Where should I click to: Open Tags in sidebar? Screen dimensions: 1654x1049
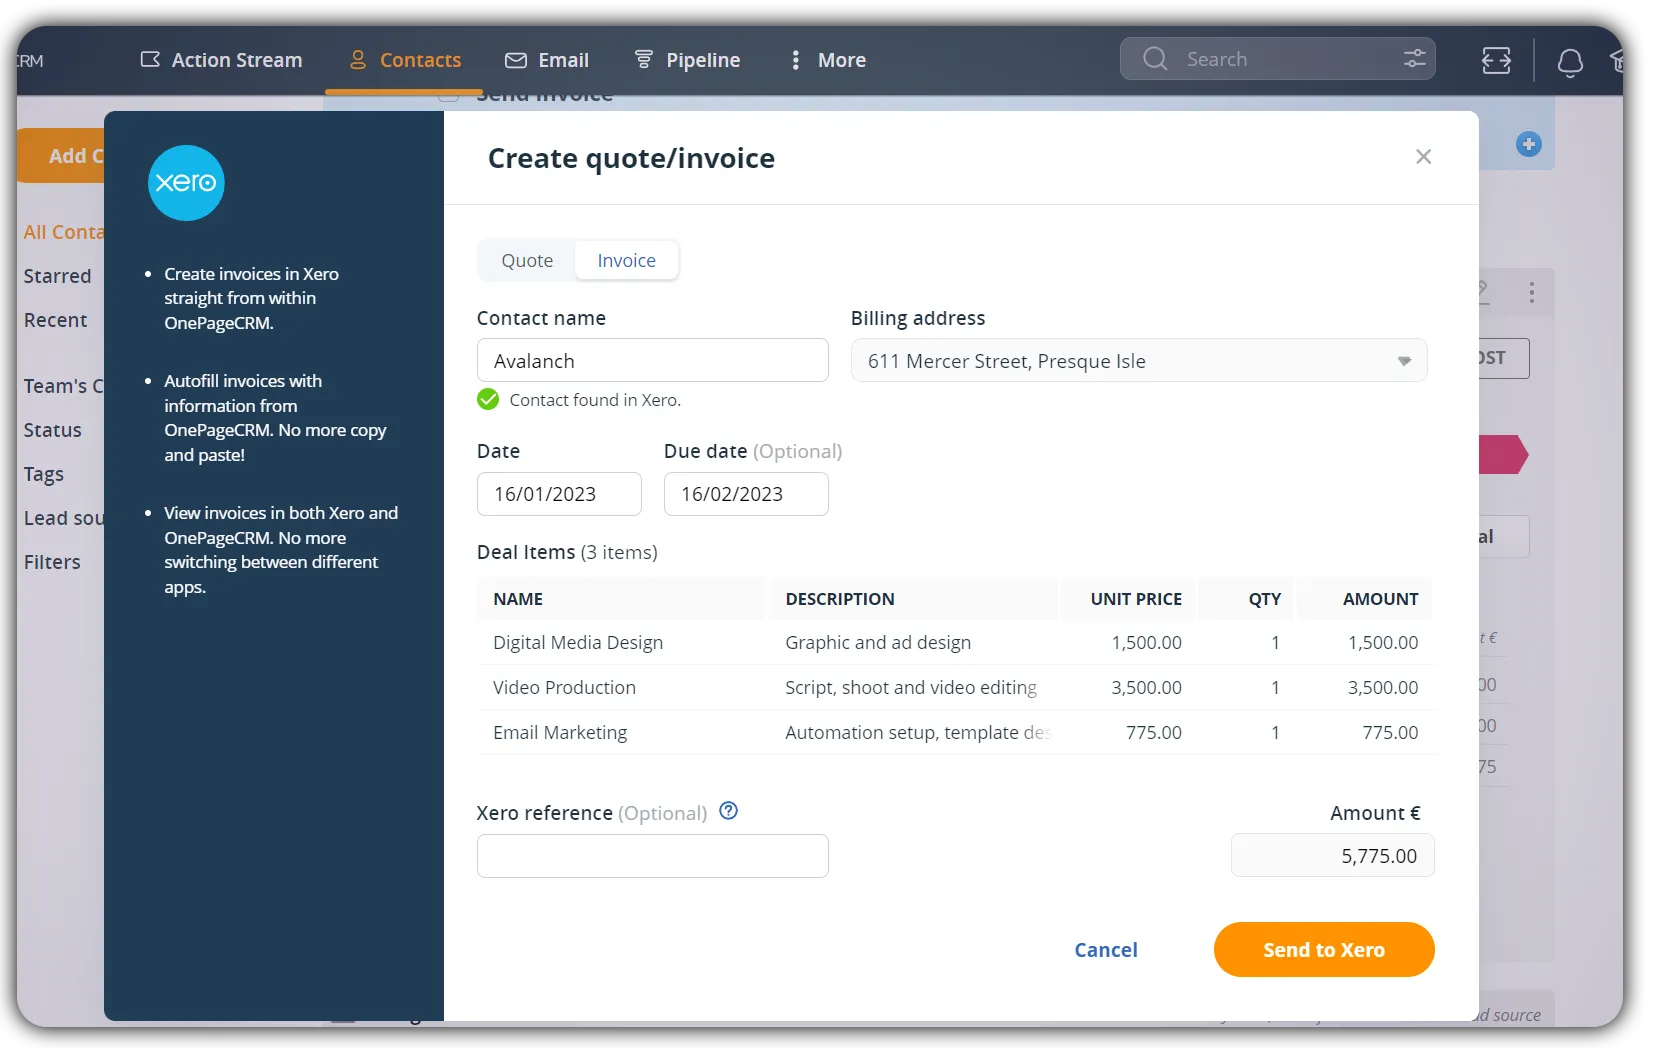(x=43, y=474)
